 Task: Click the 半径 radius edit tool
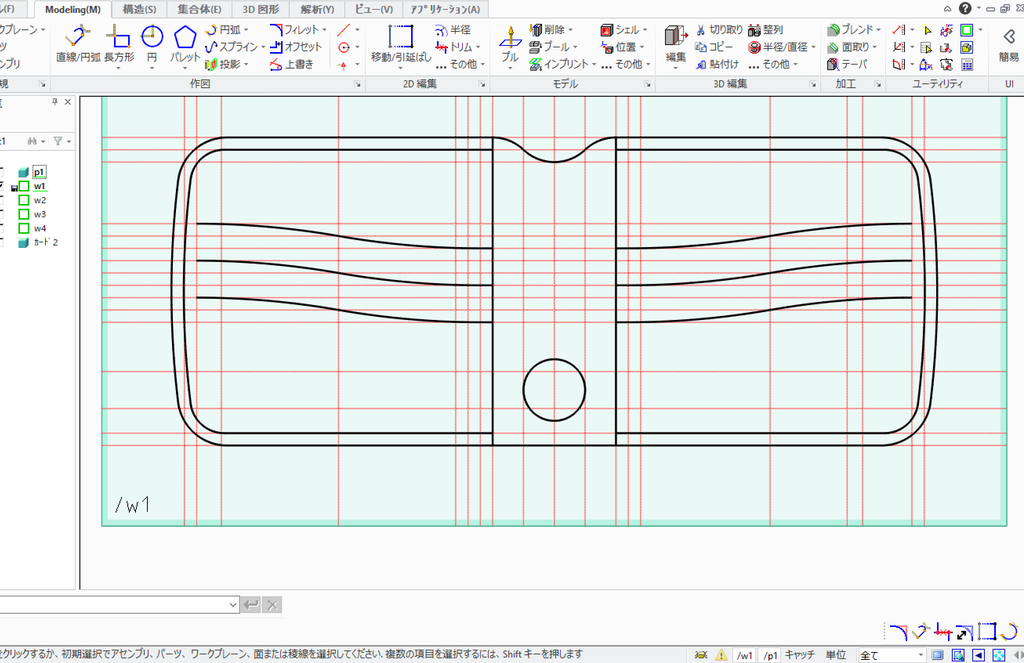tap(453, 29)
